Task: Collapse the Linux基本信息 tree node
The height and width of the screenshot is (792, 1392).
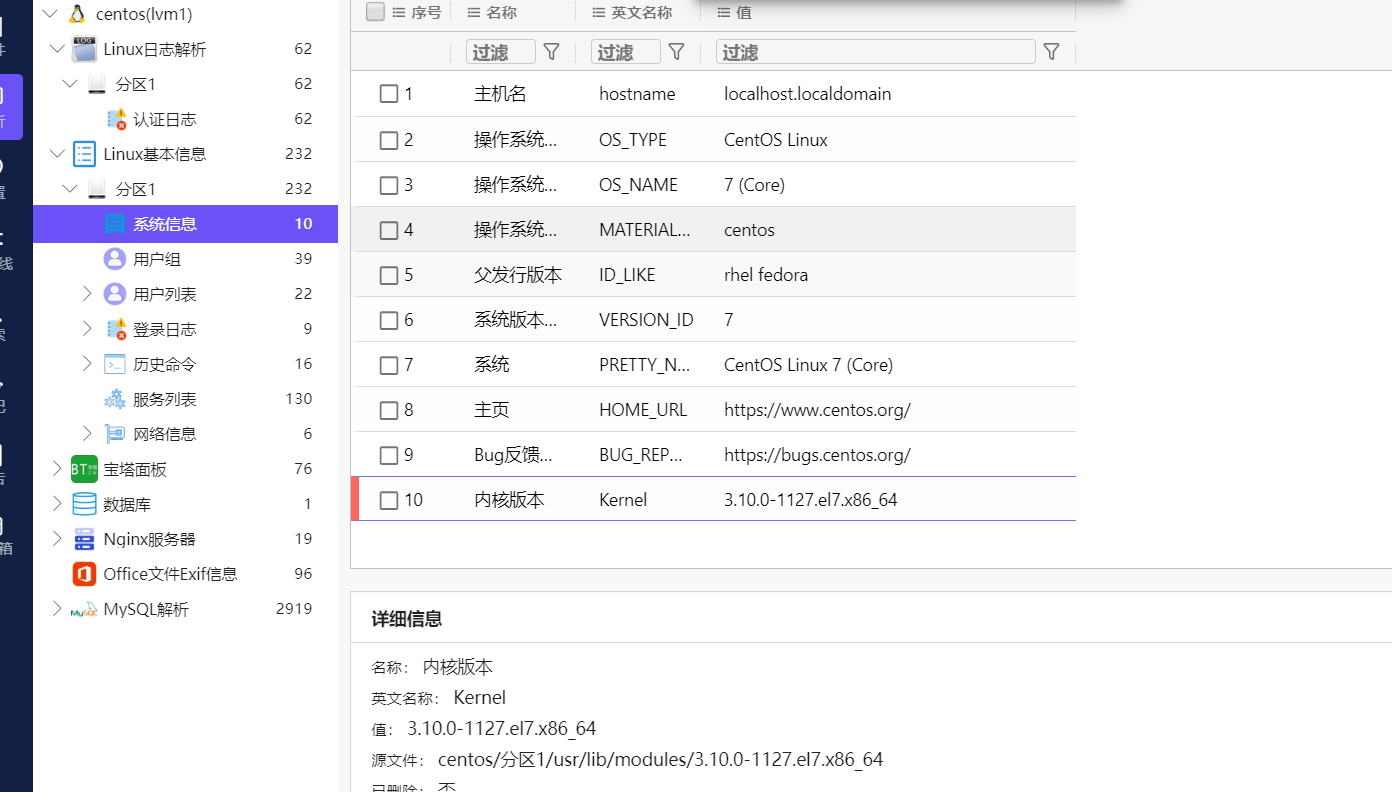Action: pyautogui.click(x=56, y=154)
